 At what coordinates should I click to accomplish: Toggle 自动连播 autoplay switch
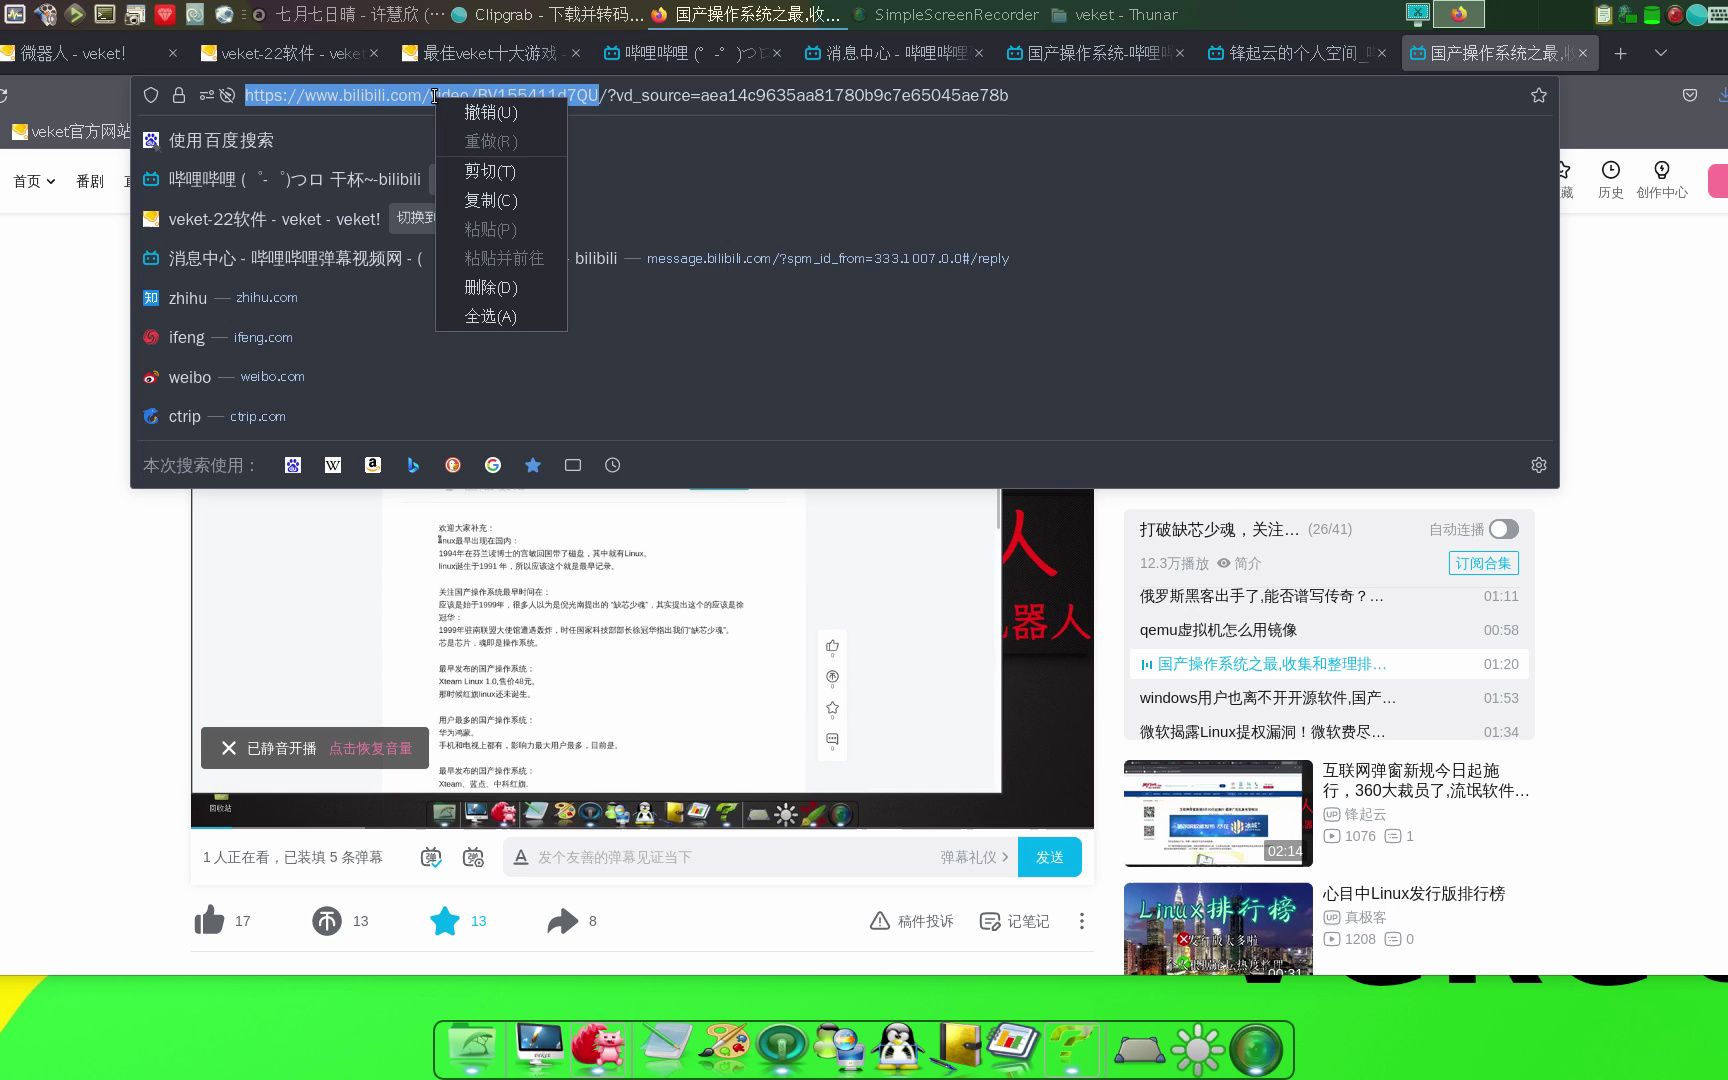pos(1503,529)
